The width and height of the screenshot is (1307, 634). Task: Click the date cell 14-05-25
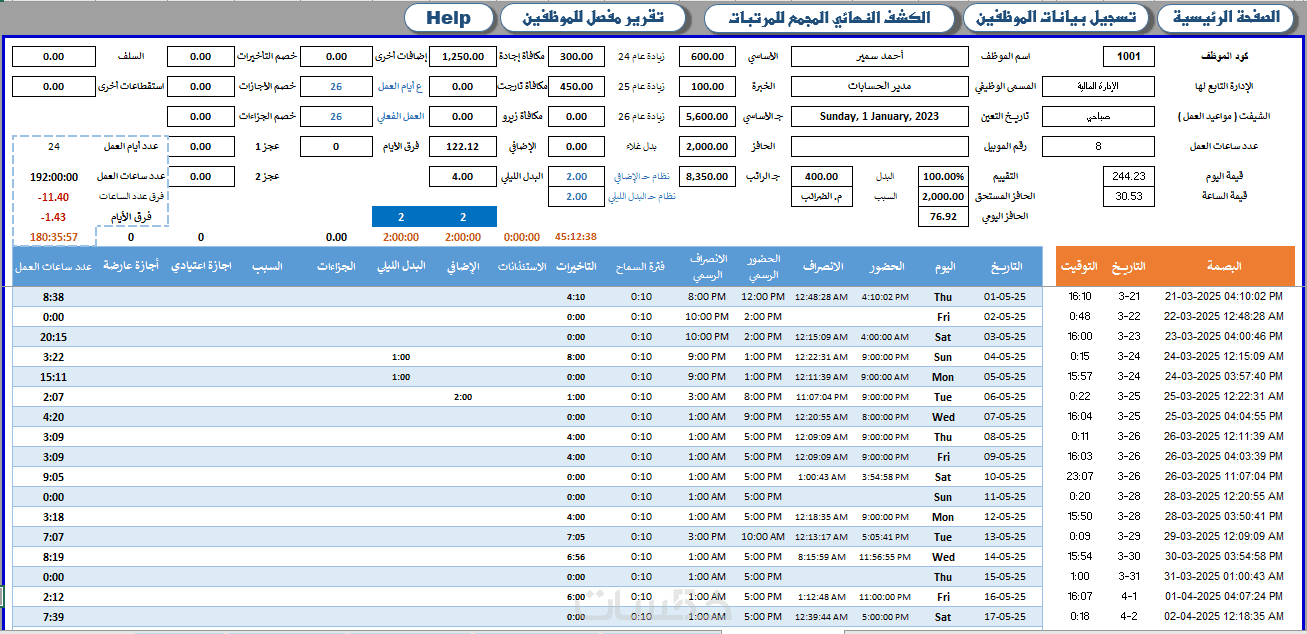(1004, 557)
